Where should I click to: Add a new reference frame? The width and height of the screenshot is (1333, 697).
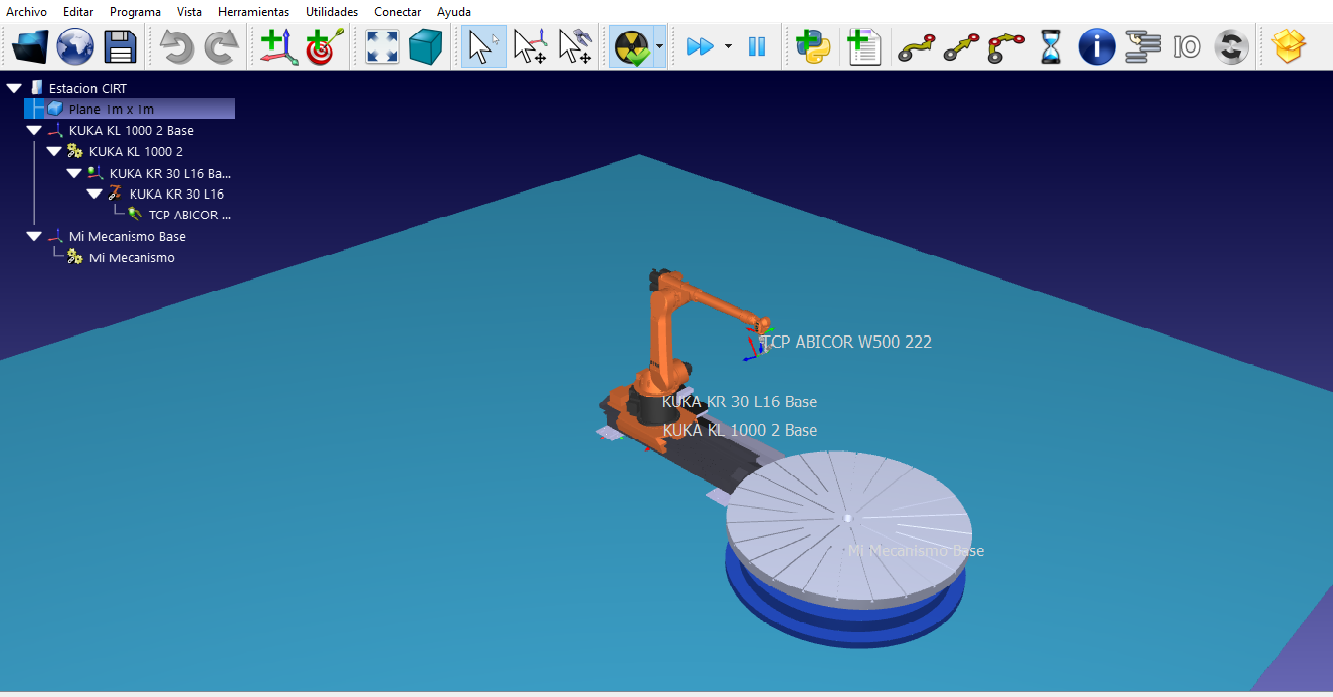click(x=278, y=47)
